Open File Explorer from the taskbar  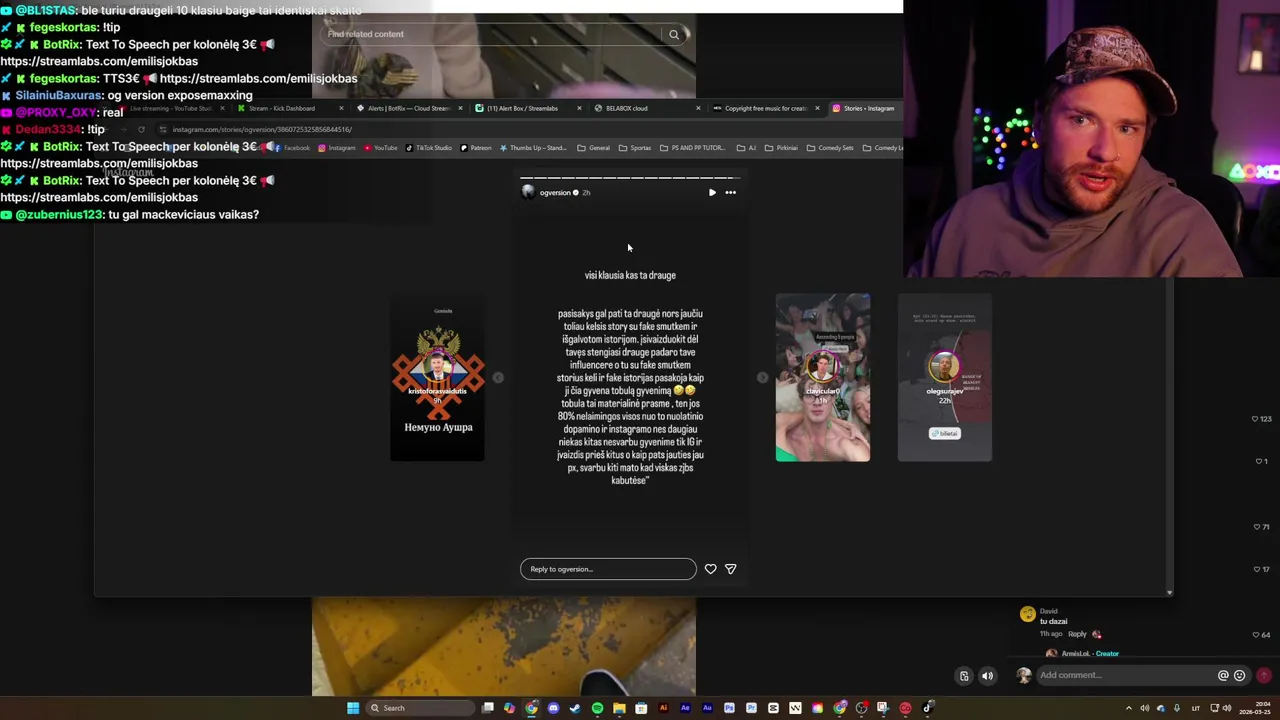[619, 708]
